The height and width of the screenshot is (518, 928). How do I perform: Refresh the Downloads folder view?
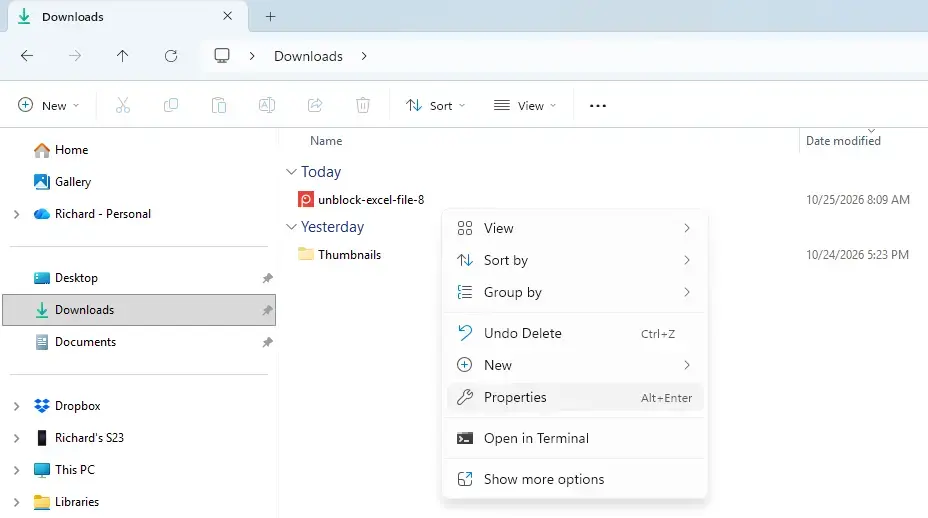point(171,56)
